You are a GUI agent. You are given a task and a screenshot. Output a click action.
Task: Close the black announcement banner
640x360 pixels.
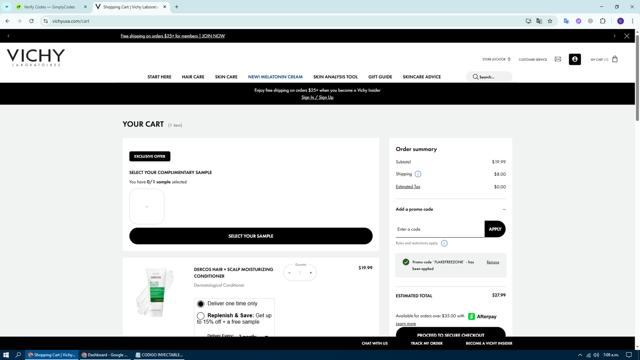(627, 36)
